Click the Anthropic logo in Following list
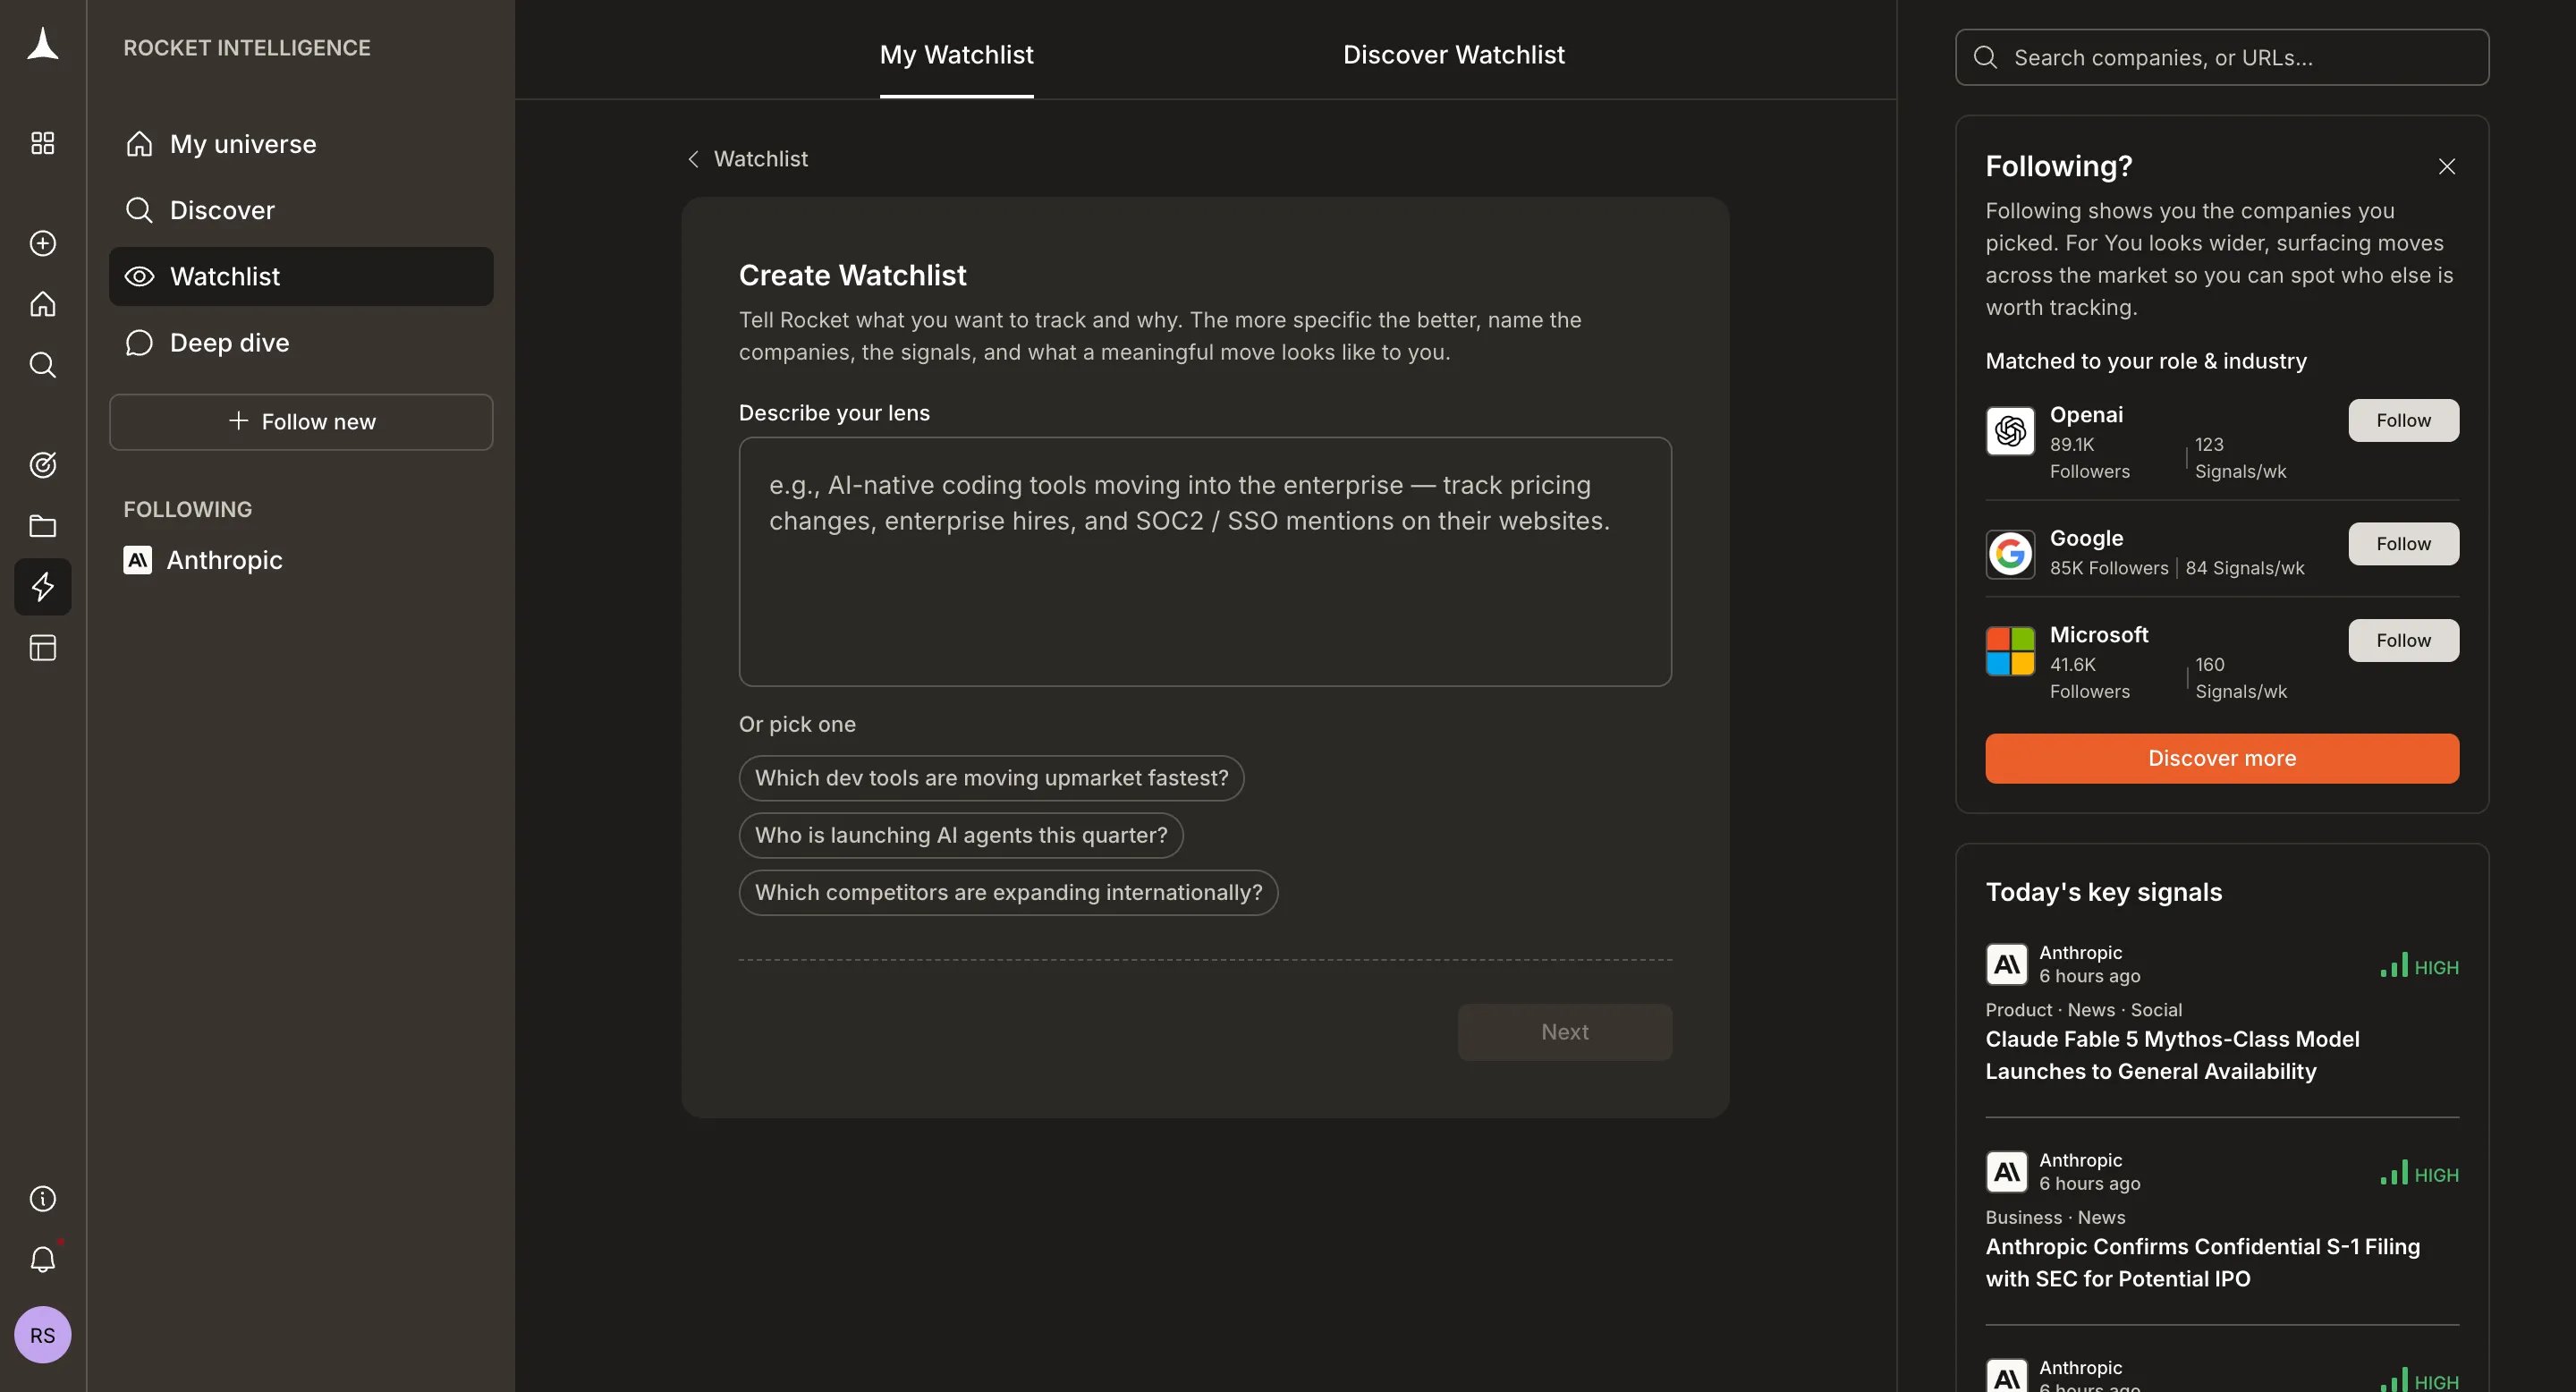Image resolution: width=2576 pixels, height=1392 pixels. [137, 560]
